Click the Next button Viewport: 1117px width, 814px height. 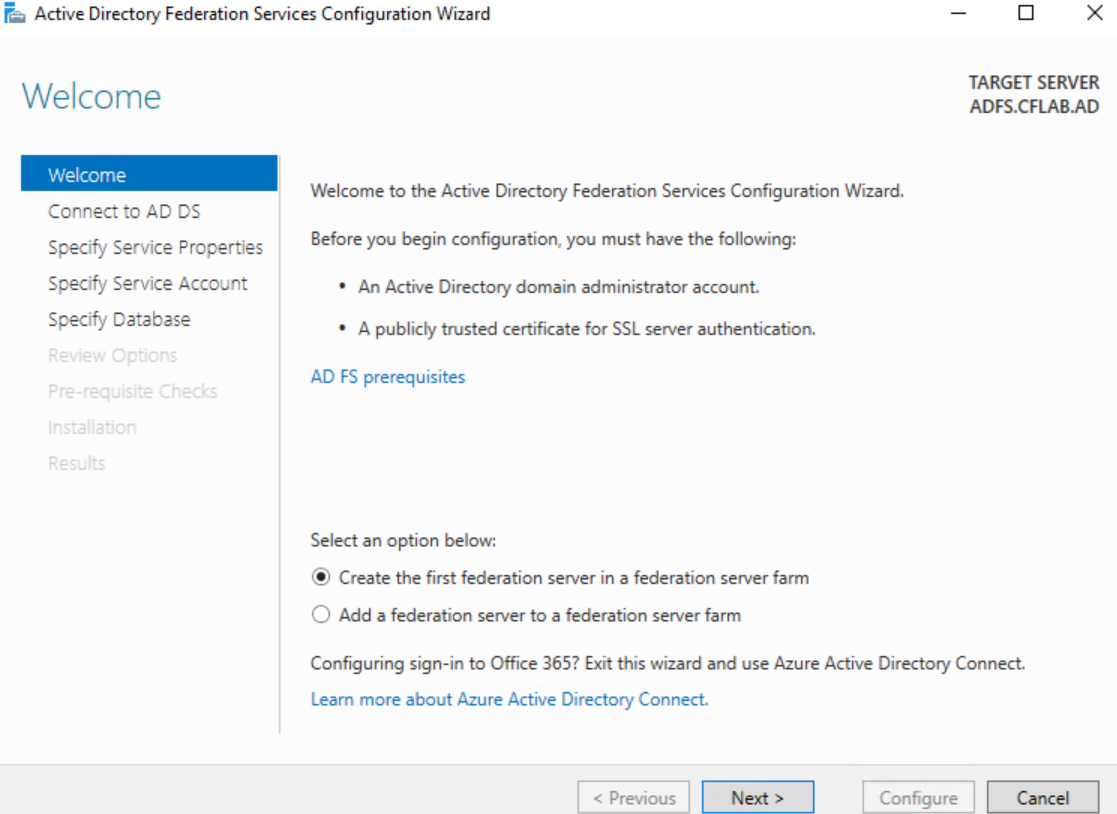(757, 797)
